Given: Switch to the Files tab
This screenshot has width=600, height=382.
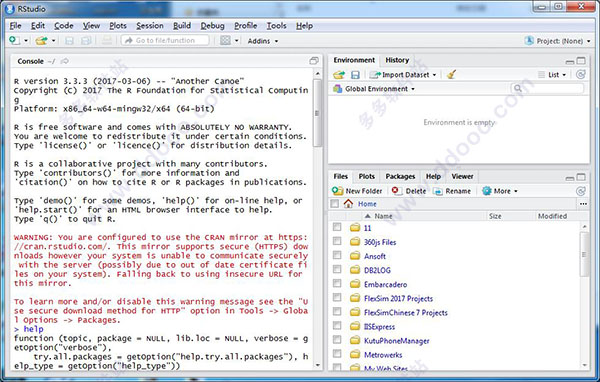Looking at the screenshot, I should click(340, 176).
